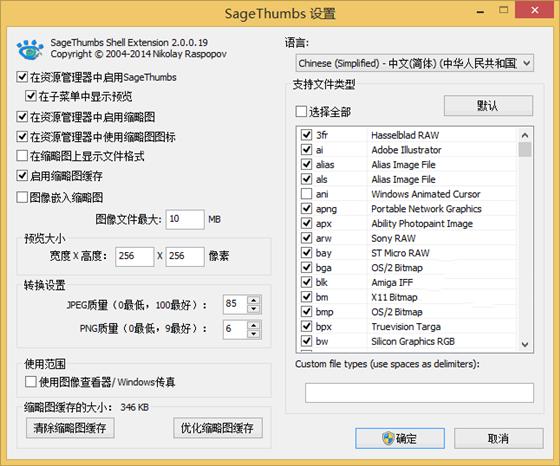560x466 pixels.
Task: Toggle 启用缩略图缓存 checkbox
Action: (22, 176)
